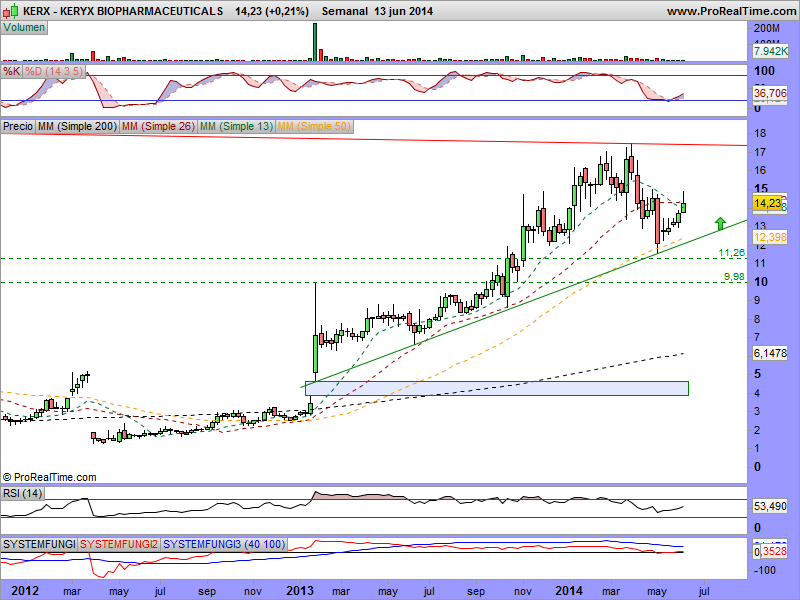Click the 6,1478 moving average value tag
Screen dimensions: 800x600
click(770, 353)
